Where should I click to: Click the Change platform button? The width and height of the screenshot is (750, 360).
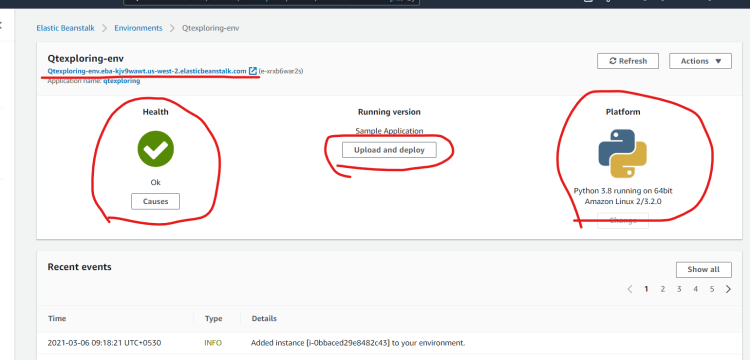click(x=623, y=221)
